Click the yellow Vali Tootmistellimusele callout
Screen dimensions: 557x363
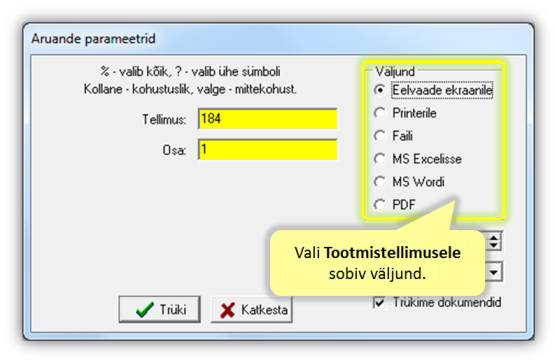(377, 263)
